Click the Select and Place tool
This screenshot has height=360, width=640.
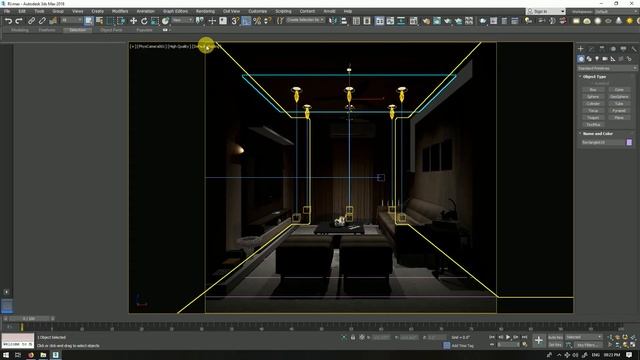tap(165, 21)
